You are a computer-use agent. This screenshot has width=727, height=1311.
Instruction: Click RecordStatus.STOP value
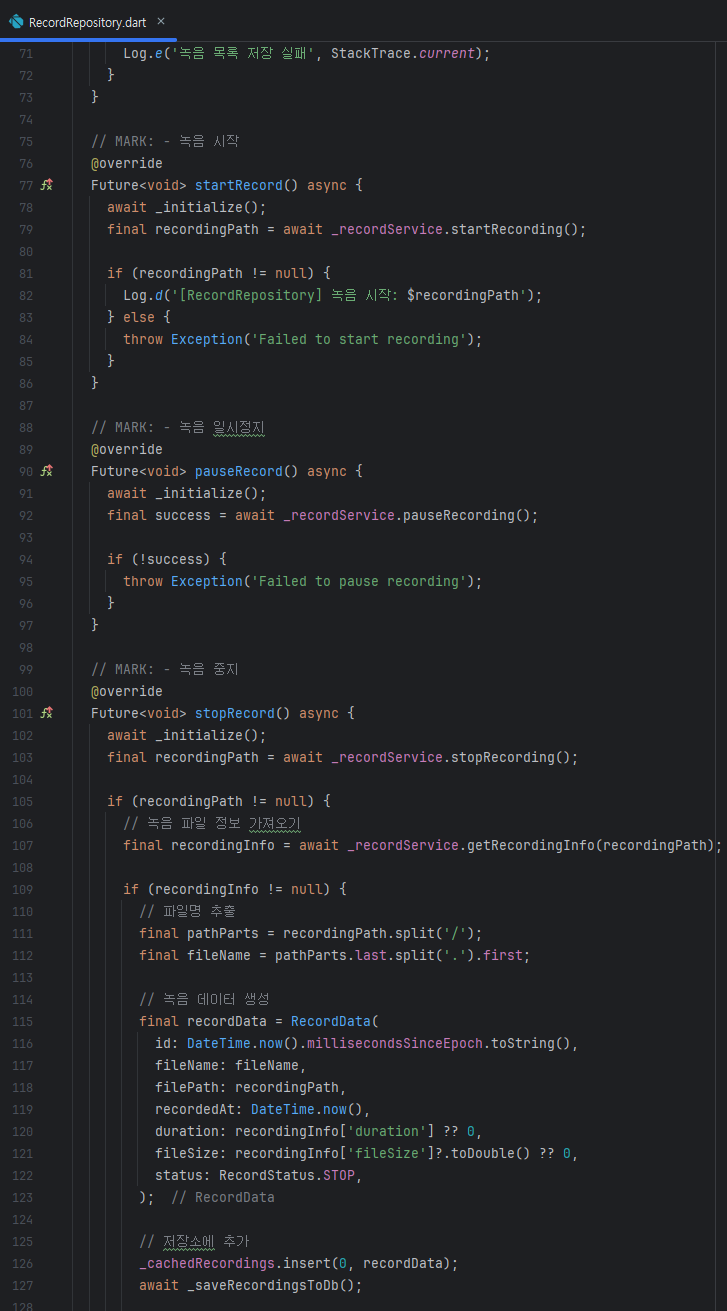[x=287, y=1175]
